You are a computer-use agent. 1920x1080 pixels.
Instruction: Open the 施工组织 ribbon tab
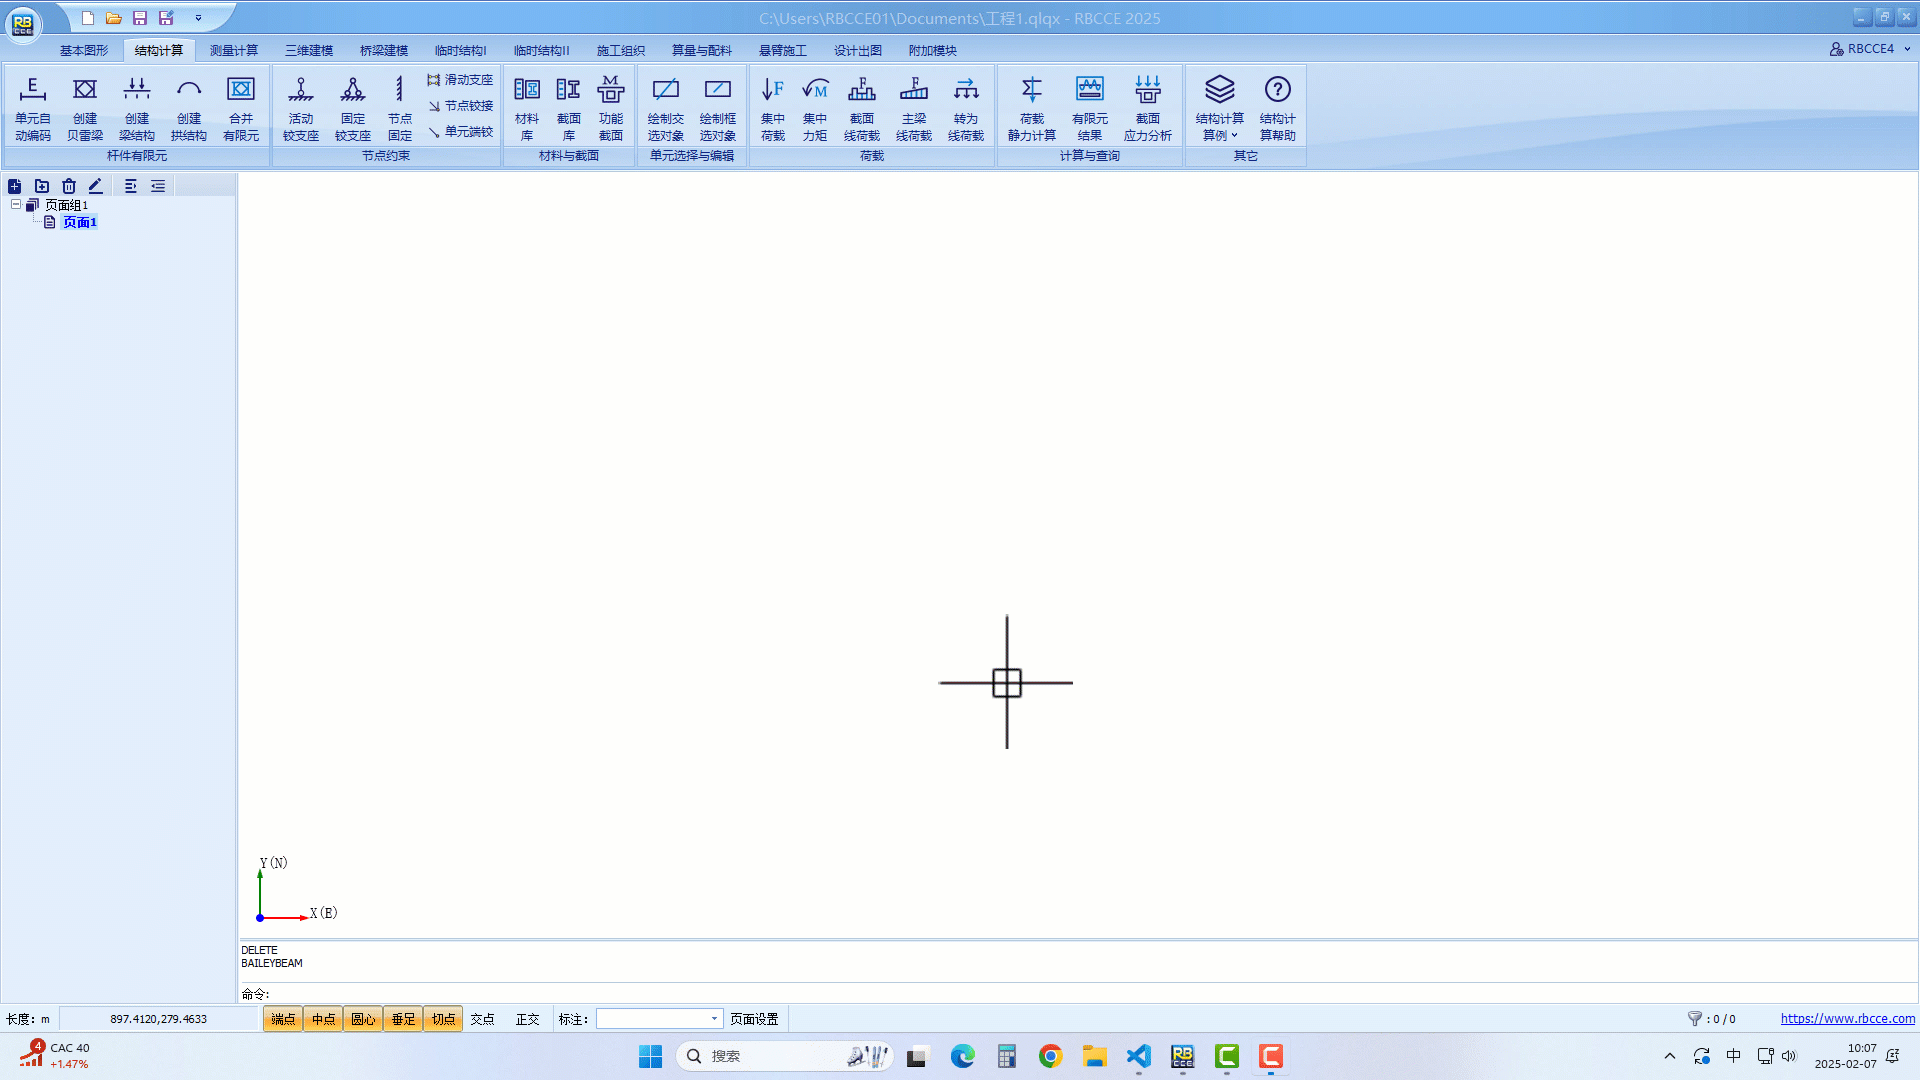click(620, 50)
